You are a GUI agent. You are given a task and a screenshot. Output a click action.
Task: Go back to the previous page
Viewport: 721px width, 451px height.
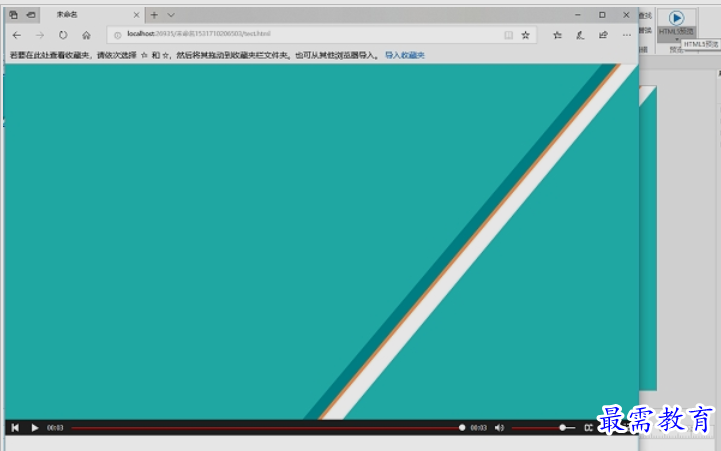pyautogui.click(x=17, y=35)
